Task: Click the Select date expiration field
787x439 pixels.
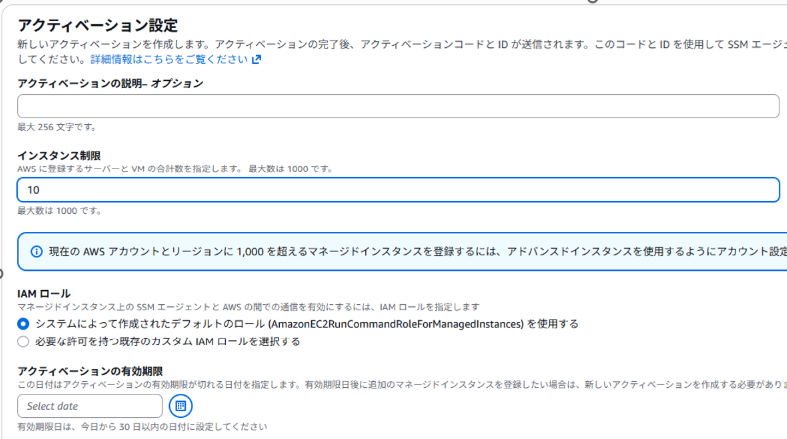Action: coord(90,406)
